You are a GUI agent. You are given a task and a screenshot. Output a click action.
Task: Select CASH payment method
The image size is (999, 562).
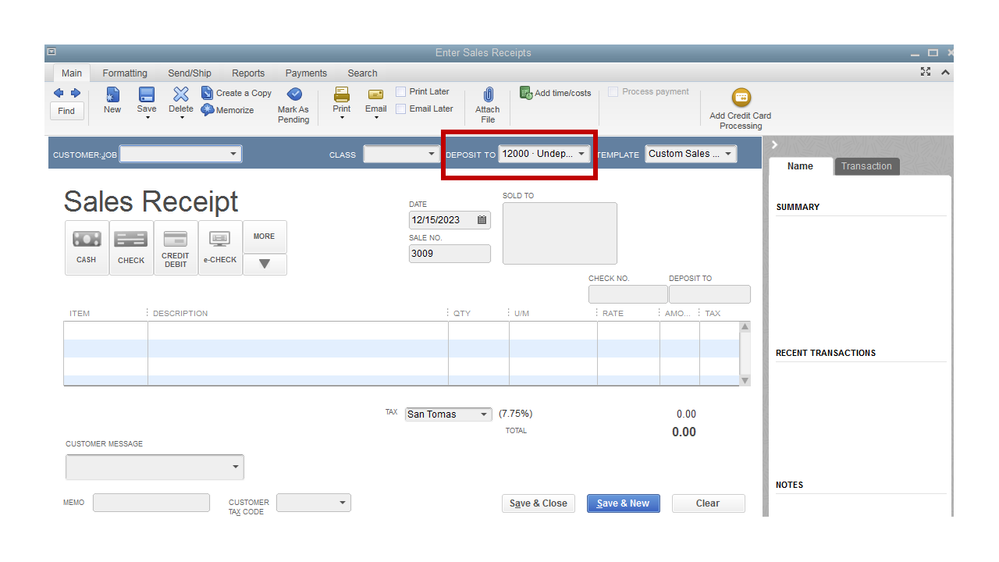coord(87,248)
